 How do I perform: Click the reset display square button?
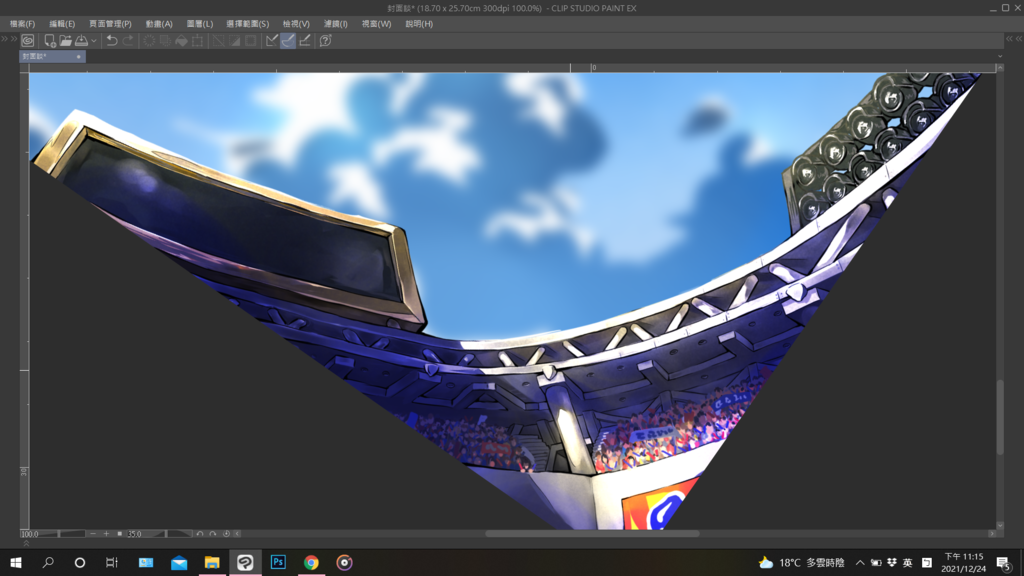[120, 534]
